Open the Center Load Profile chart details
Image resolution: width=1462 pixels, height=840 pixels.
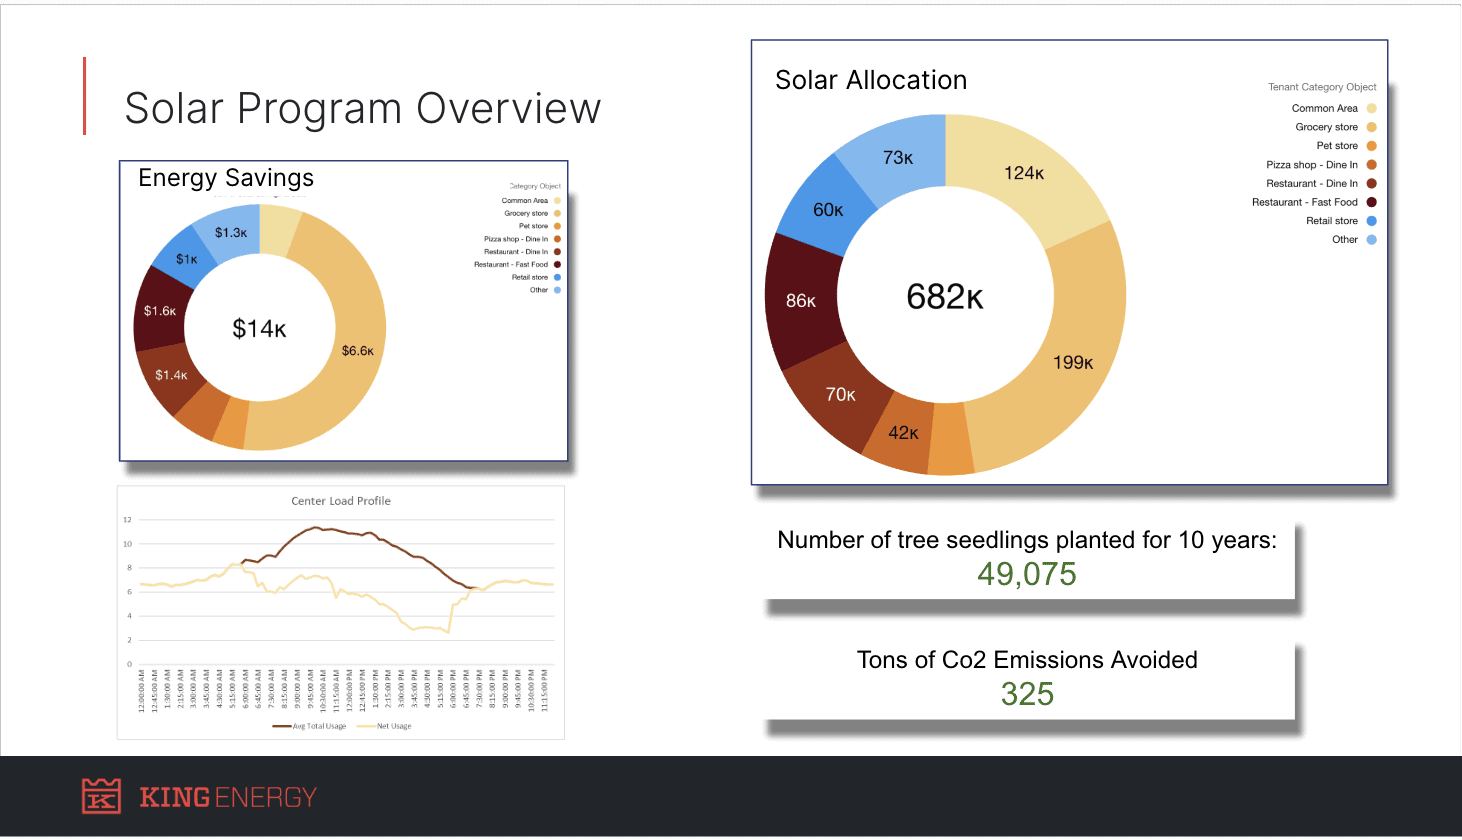pyautogui.click(x=341, y=501)
